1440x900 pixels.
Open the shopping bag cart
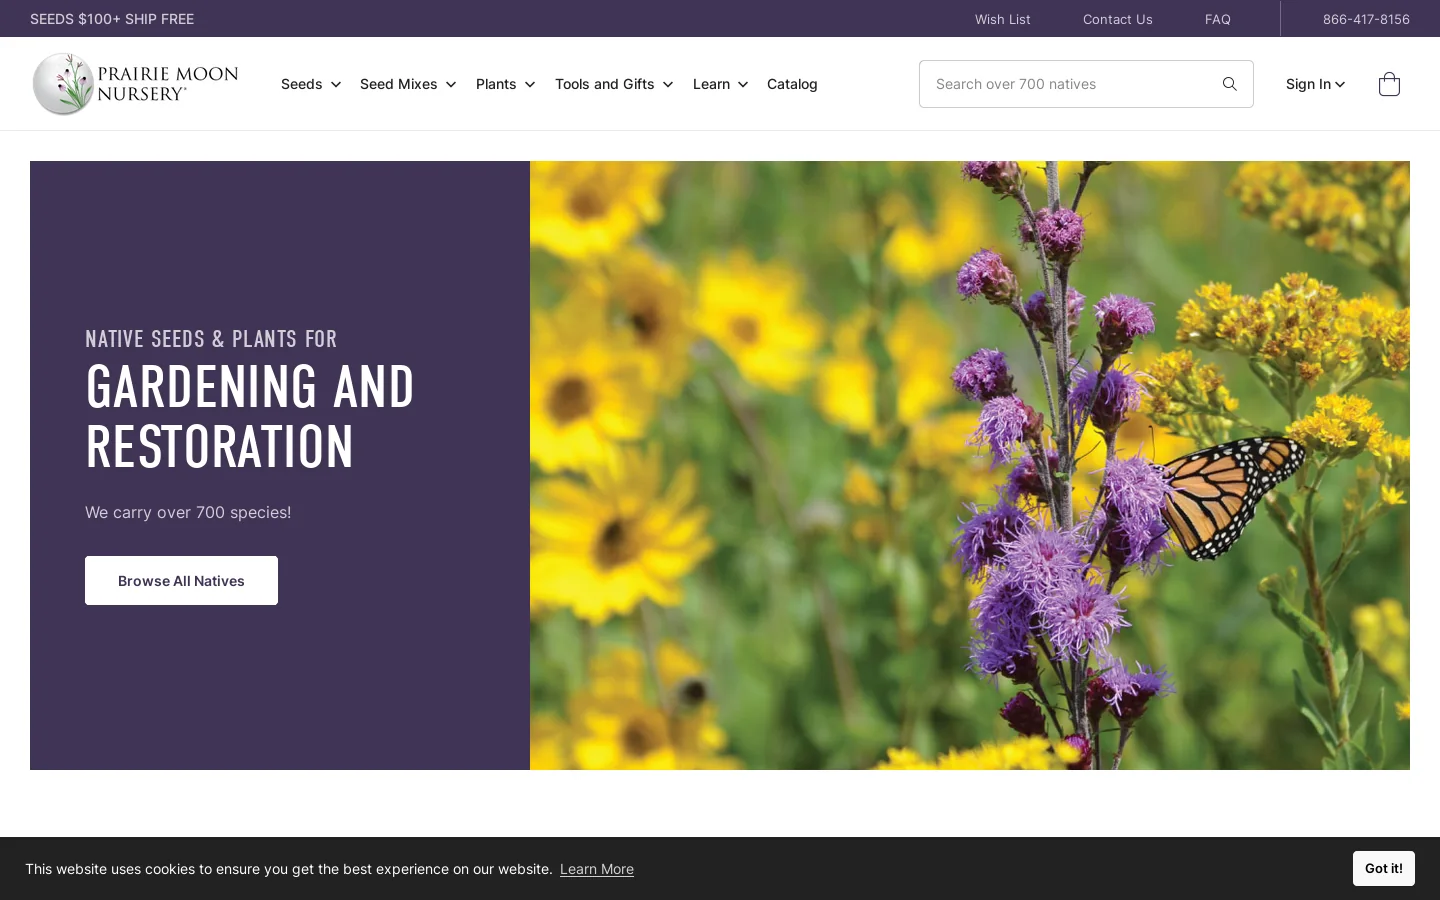tap(1389, 84)
